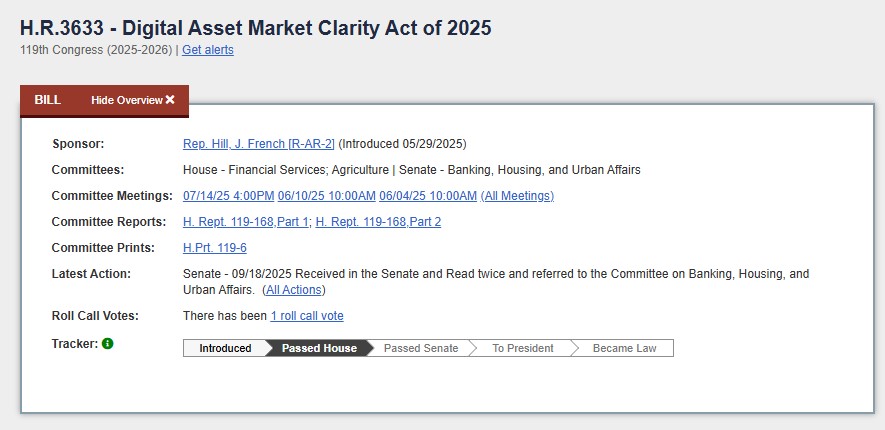Click the To President tracker stage
The image size is (885, 430).
point(520,348)
